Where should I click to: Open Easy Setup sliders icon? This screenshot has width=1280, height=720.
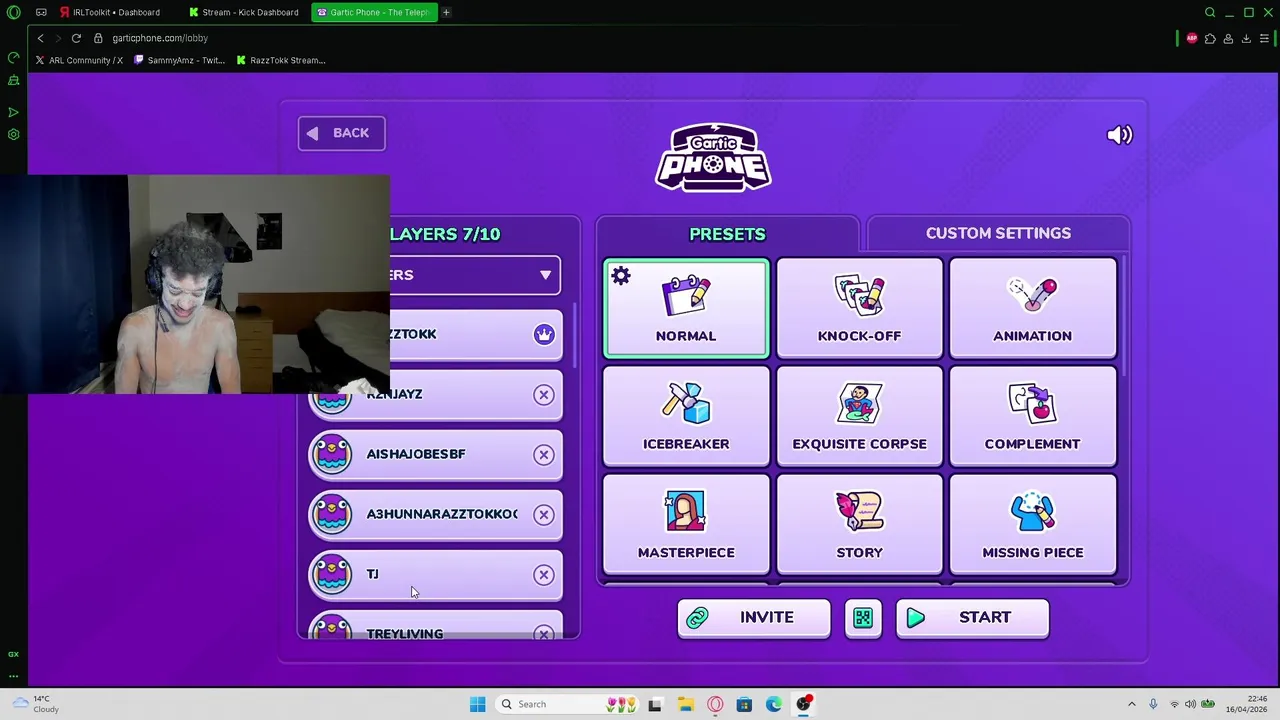point(1265,38)
